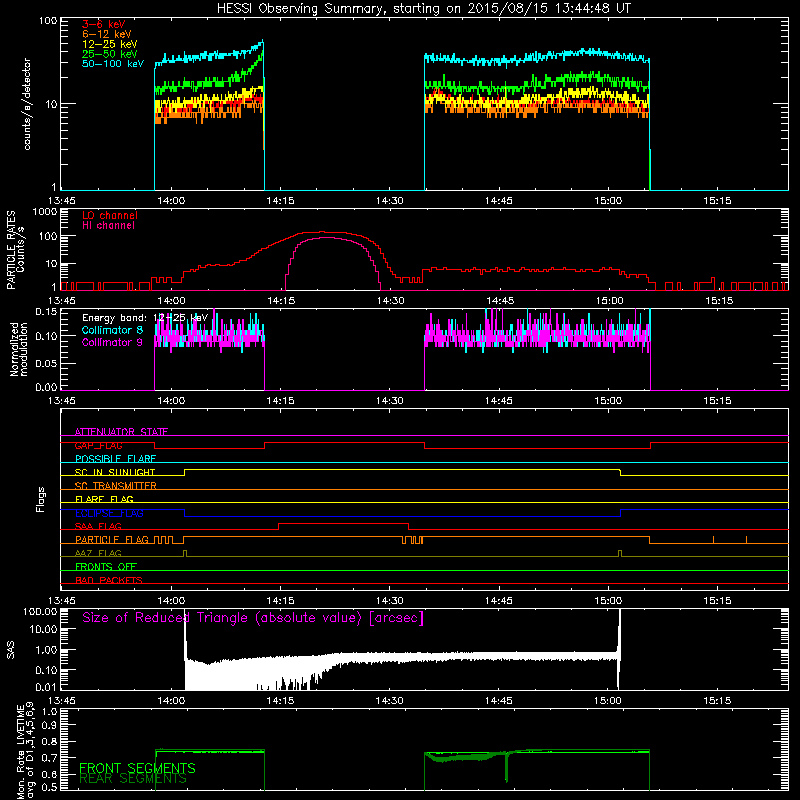Click the vertical 'Flags' axis label

pyautogui.click(x=41, y=499)
